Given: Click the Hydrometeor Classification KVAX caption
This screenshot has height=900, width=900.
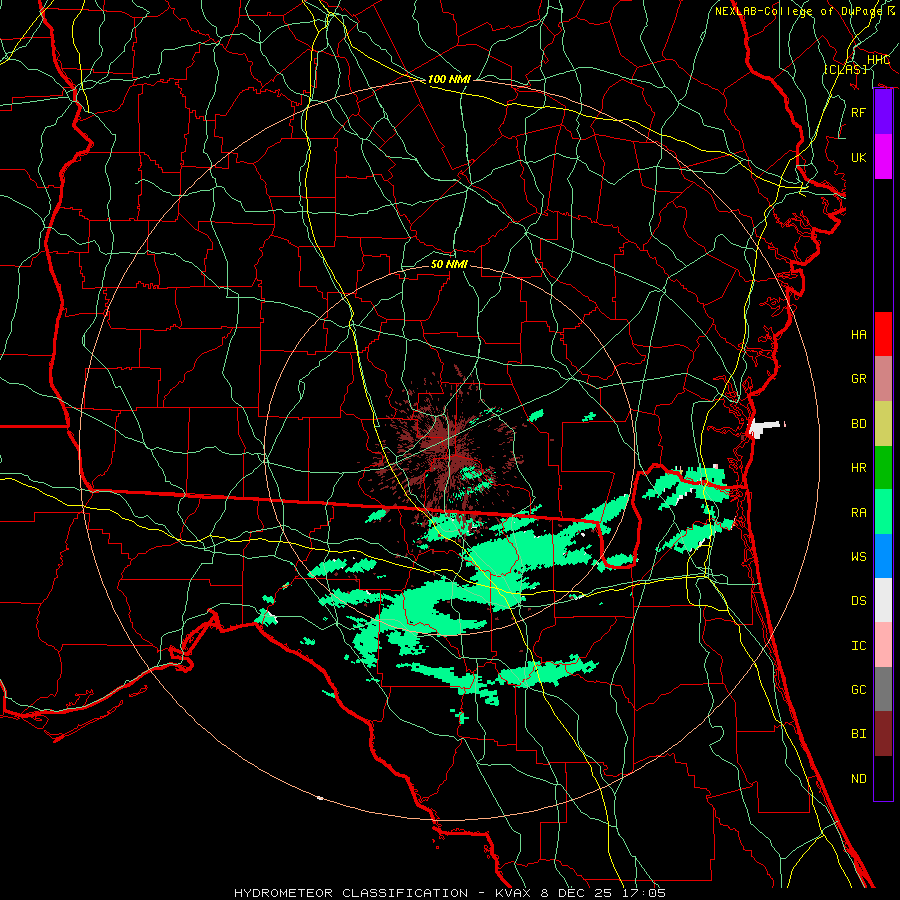Looking at the screenshot, I should coord(450,893).
